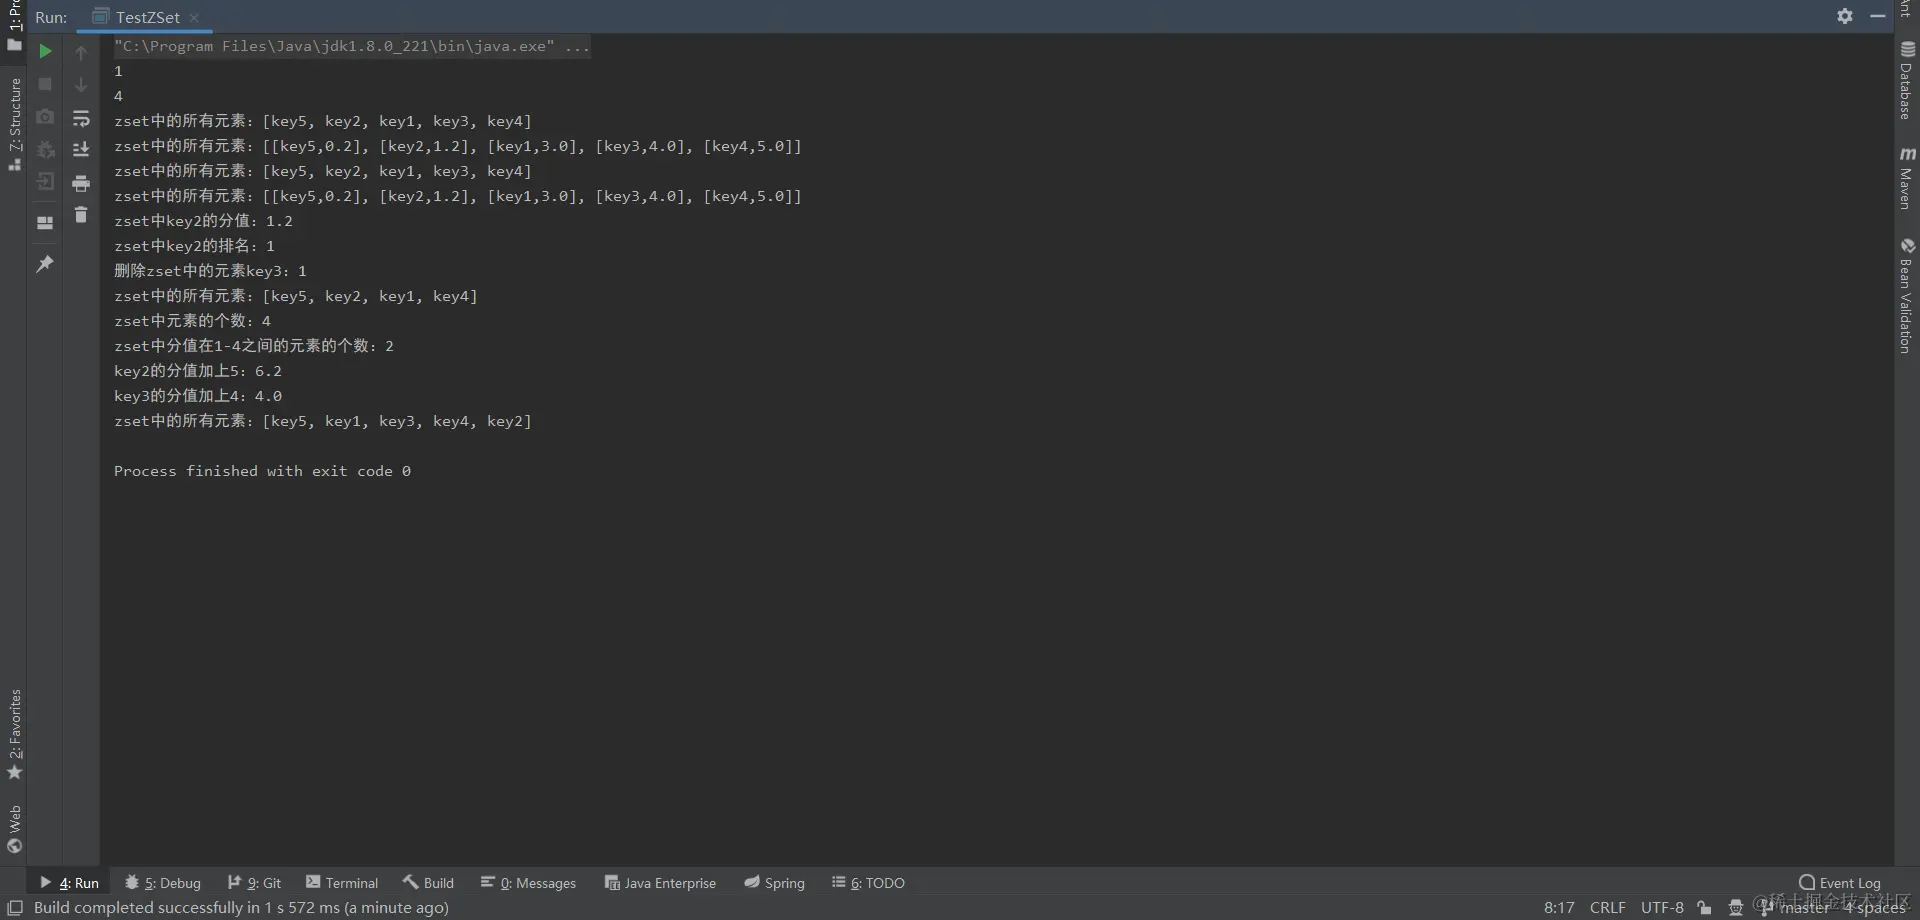Click the 'zset中key2的分值: 1.2' output line

pyautogui.click(x=203, y=221)
